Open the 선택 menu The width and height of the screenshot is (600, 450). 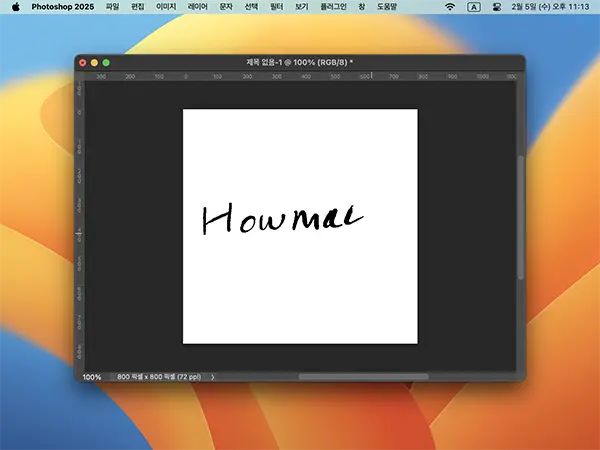pos(251,7)
